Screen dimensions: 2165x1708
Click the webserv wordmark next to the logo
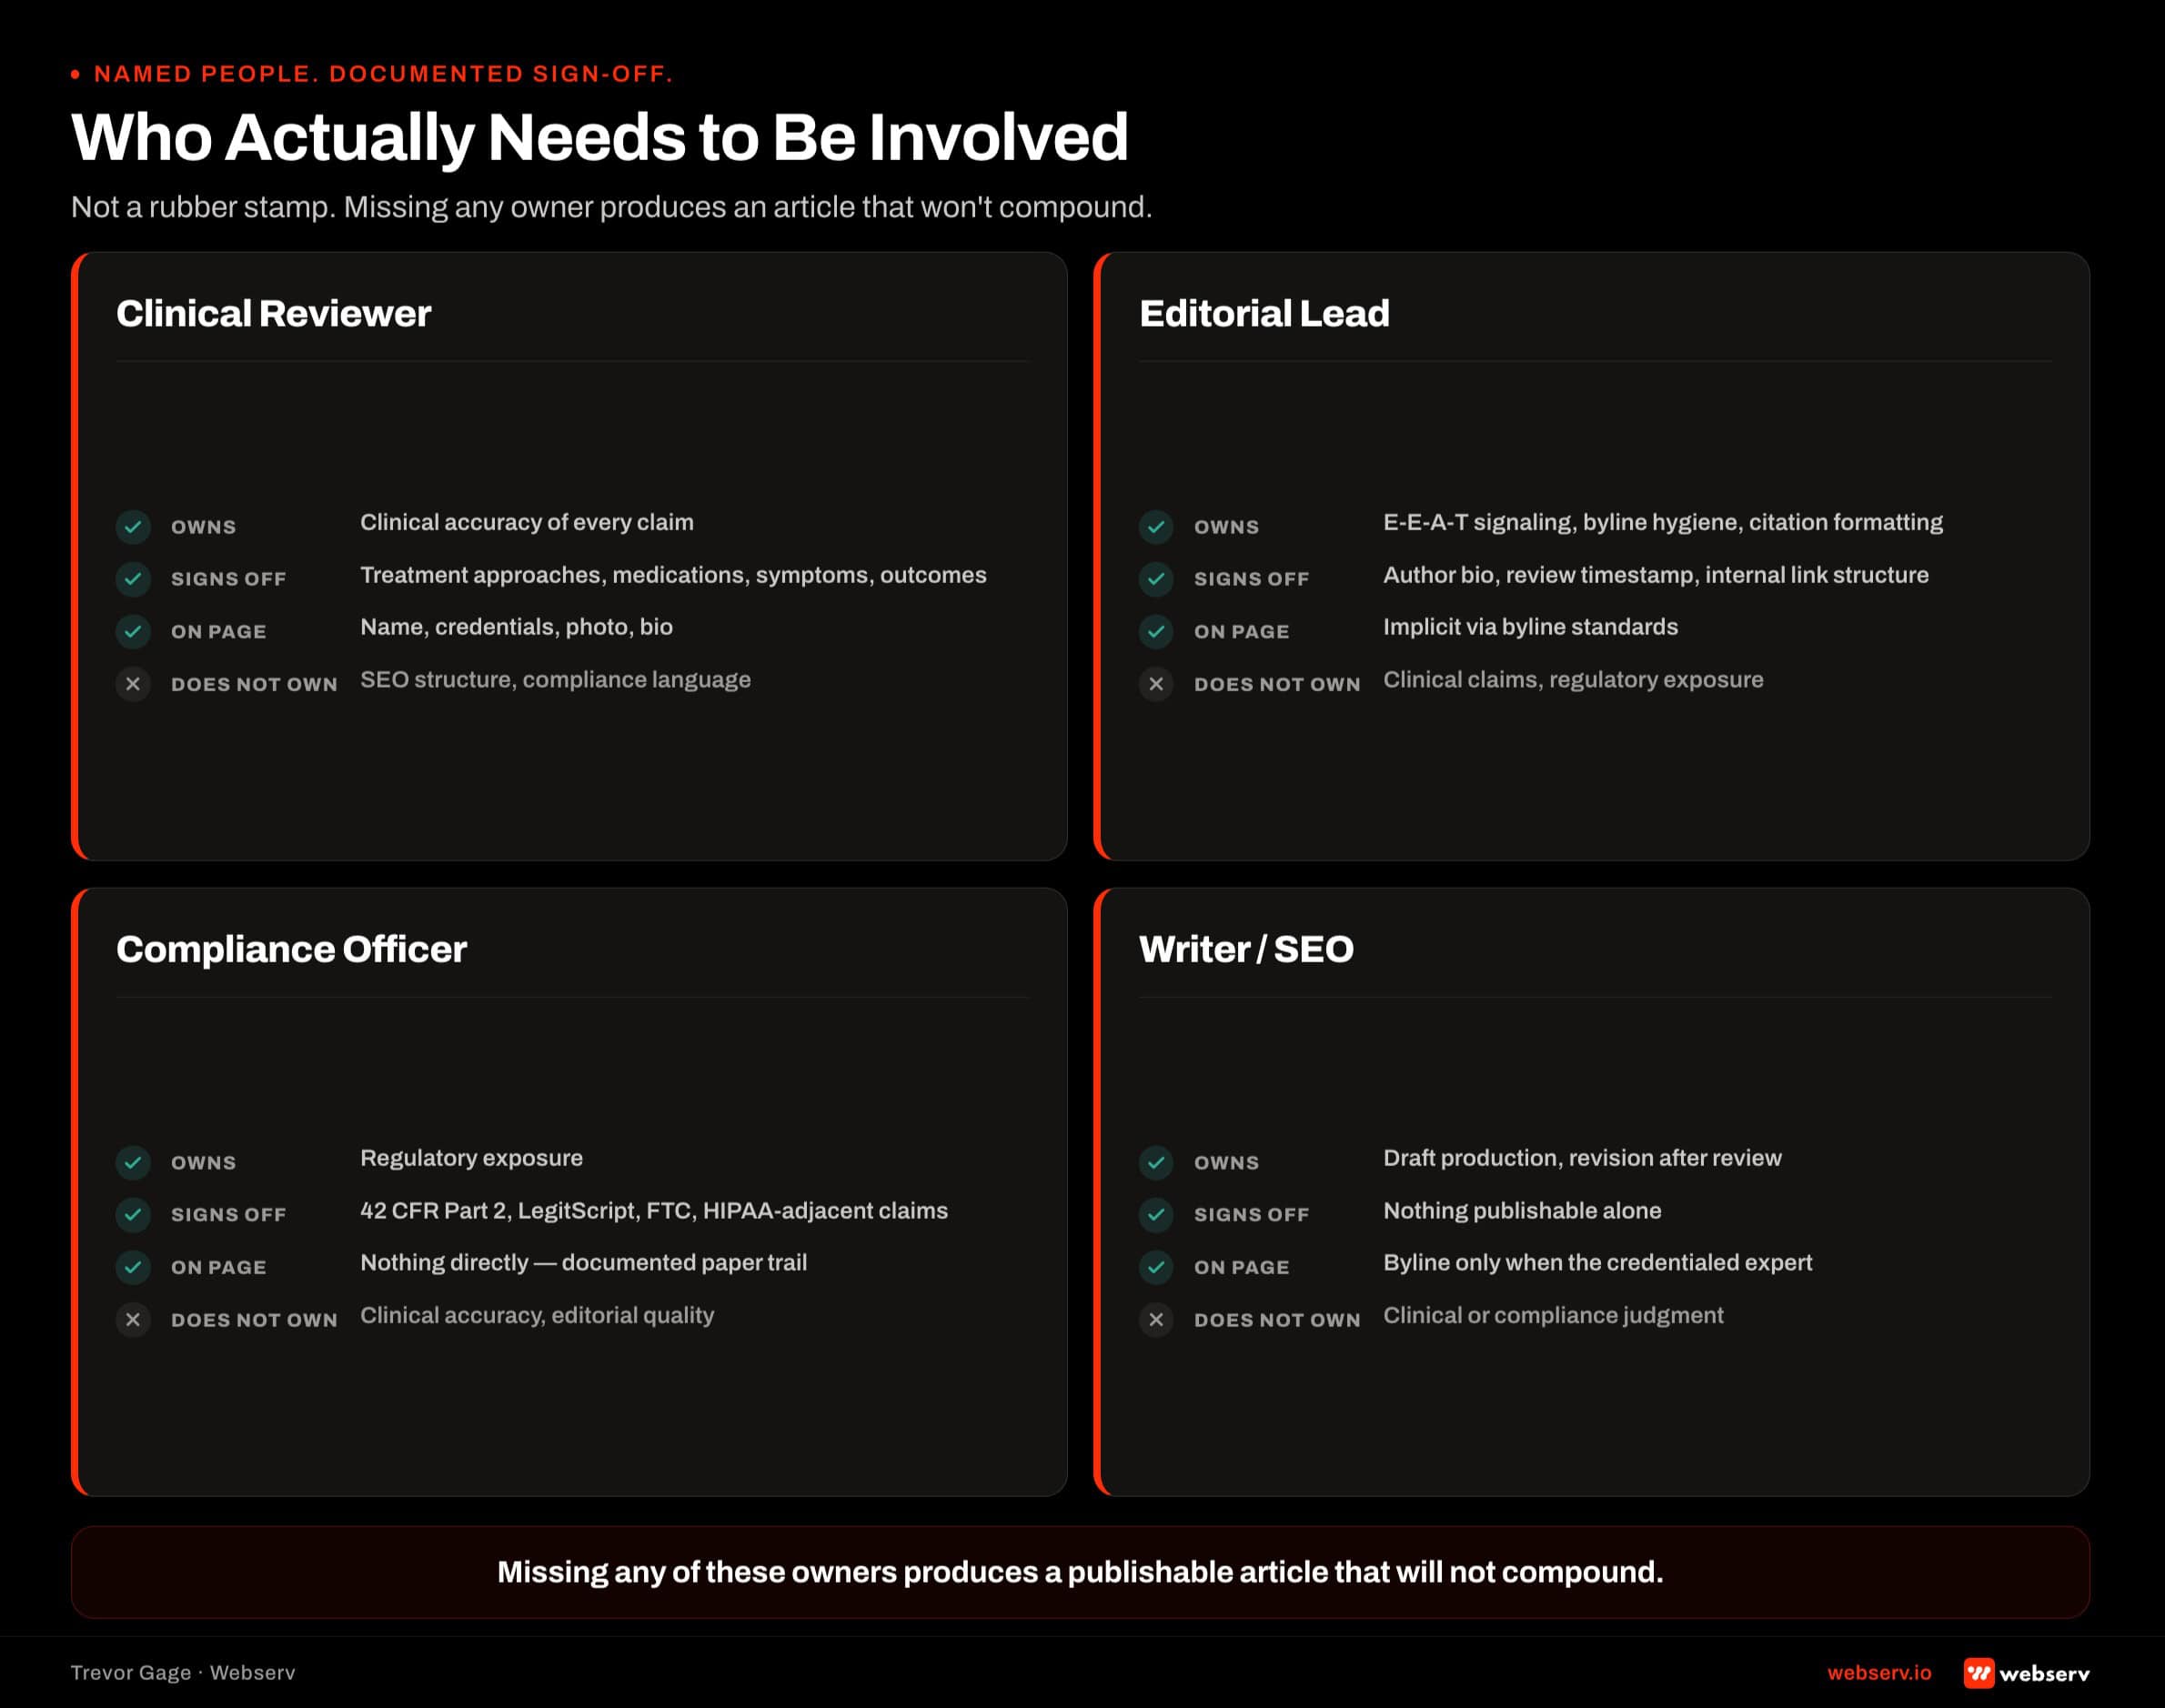tap(2045, 1674)
